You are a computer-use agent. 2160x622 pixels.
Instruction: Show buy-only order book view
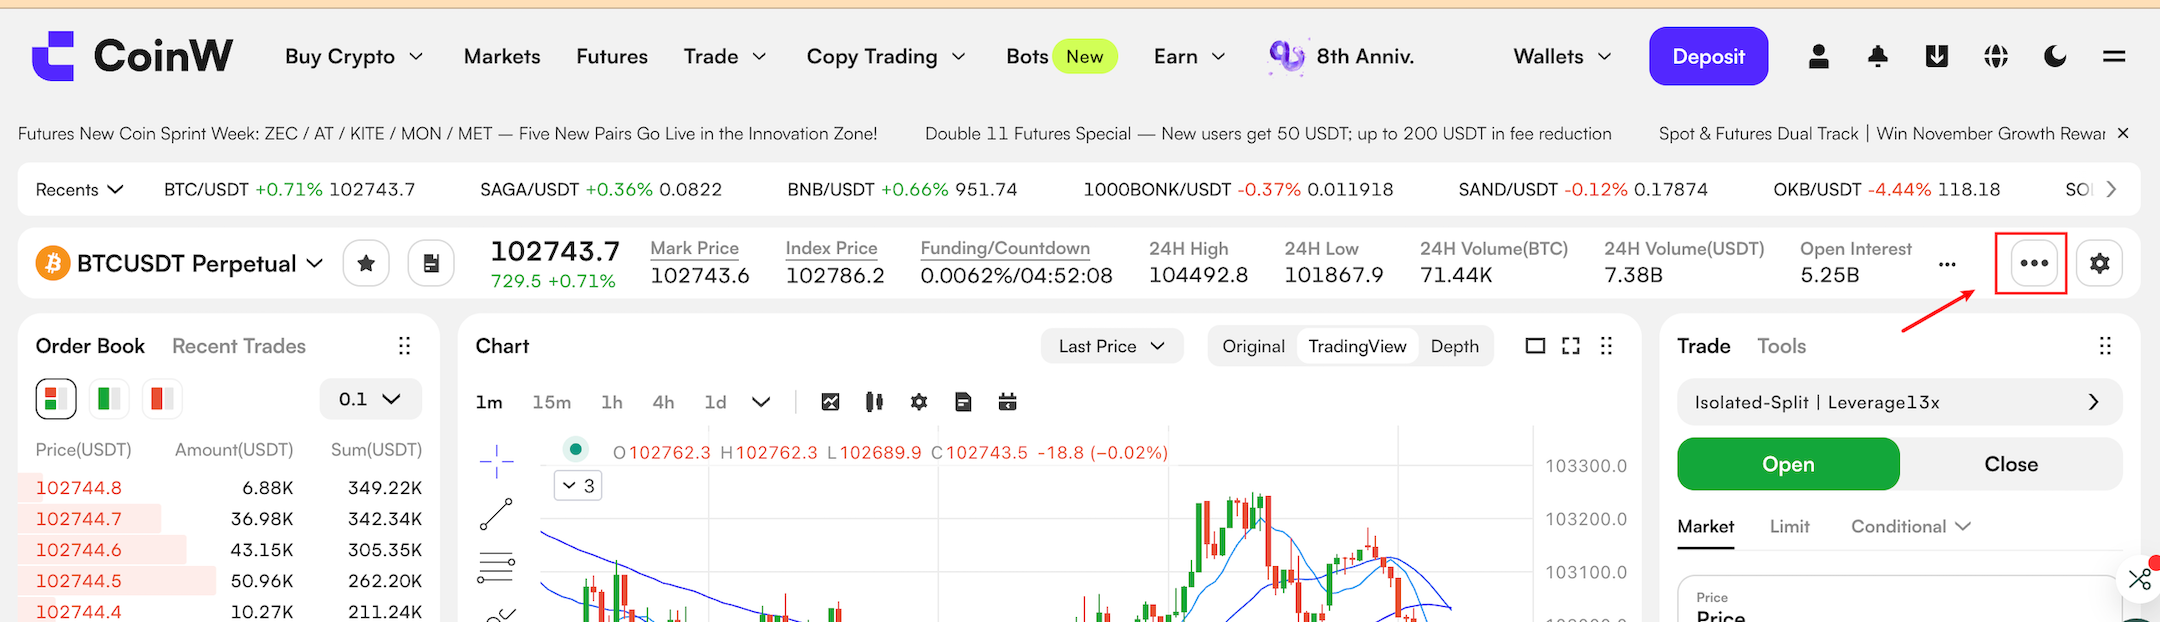[108, 399]
